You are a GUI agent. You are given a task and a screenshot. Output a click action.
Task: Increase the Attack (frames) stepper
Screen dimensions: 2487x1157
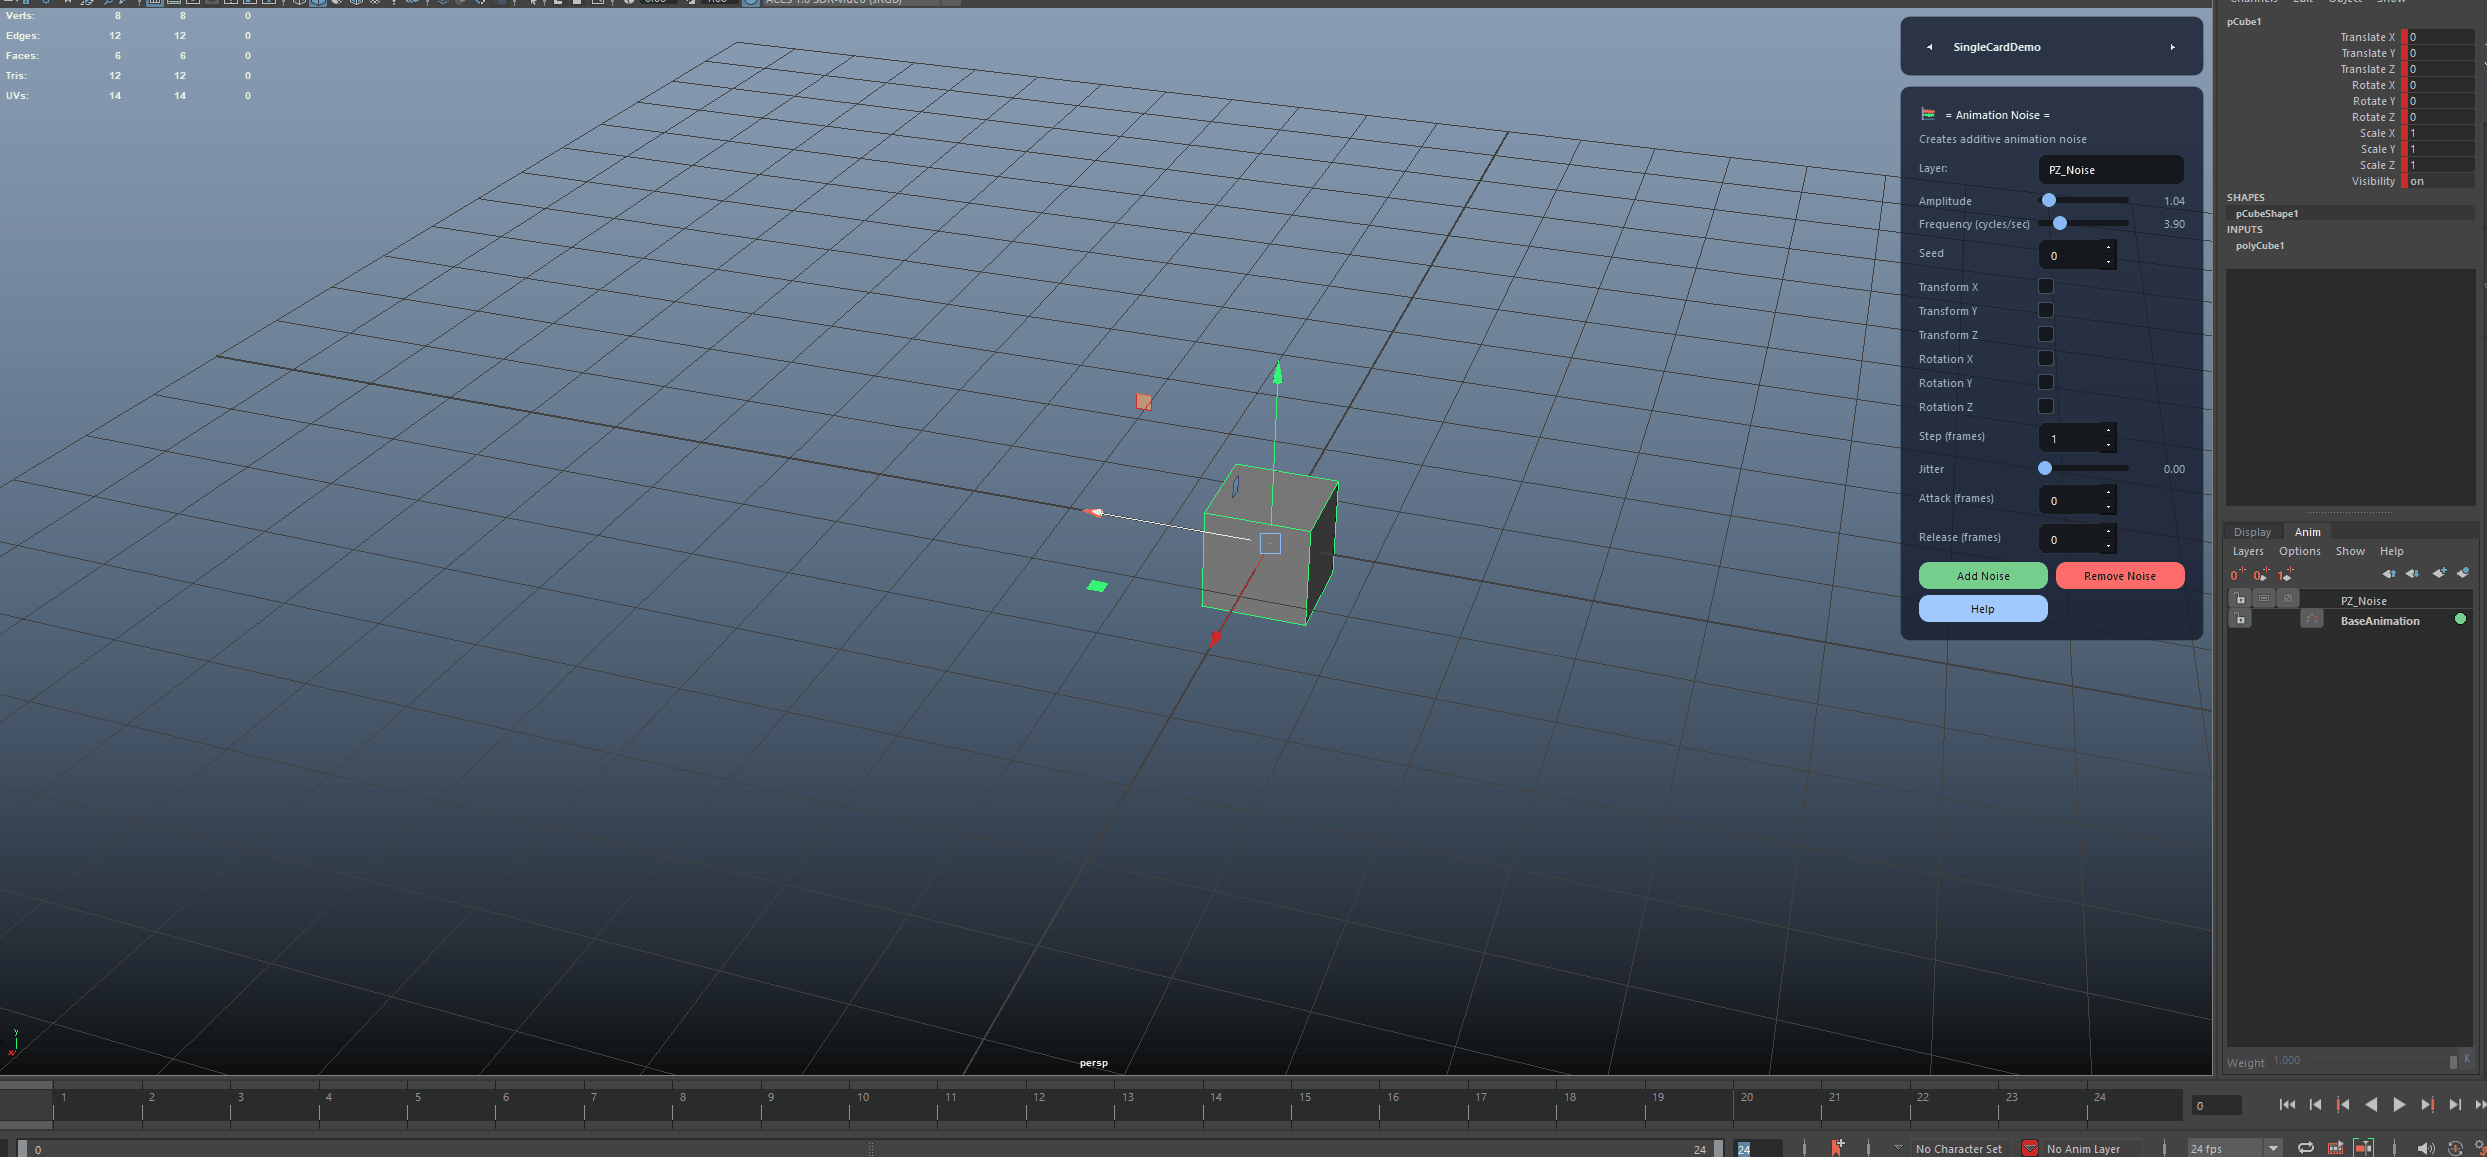pyautogui.click(x=2108, y=493)
